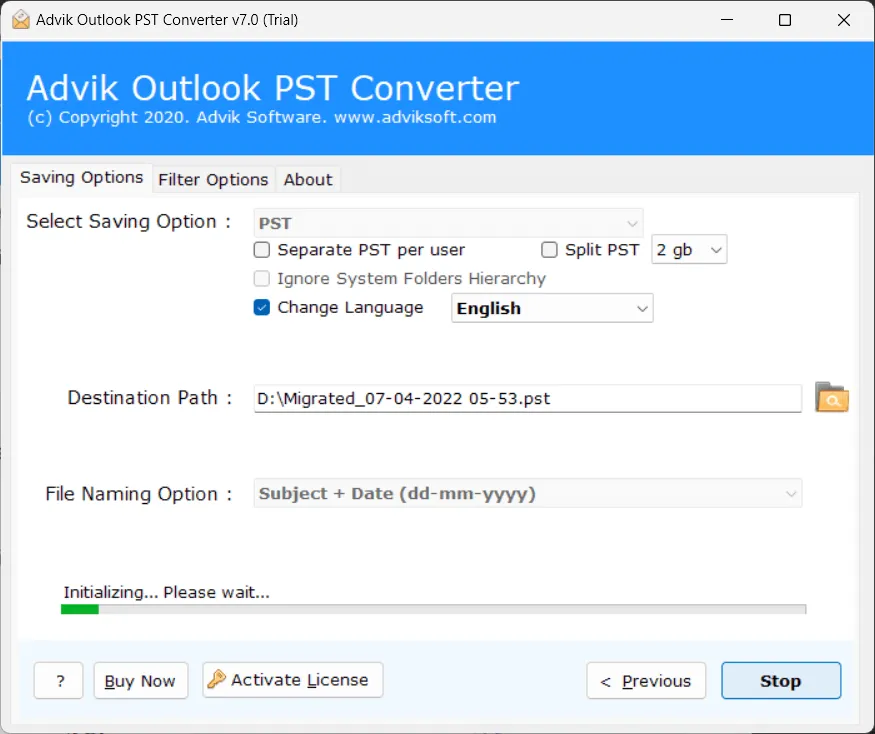Click the Initializing... Please wait... status text
Viewport: 875px width, 734px height.
click(x=166, y=592)
